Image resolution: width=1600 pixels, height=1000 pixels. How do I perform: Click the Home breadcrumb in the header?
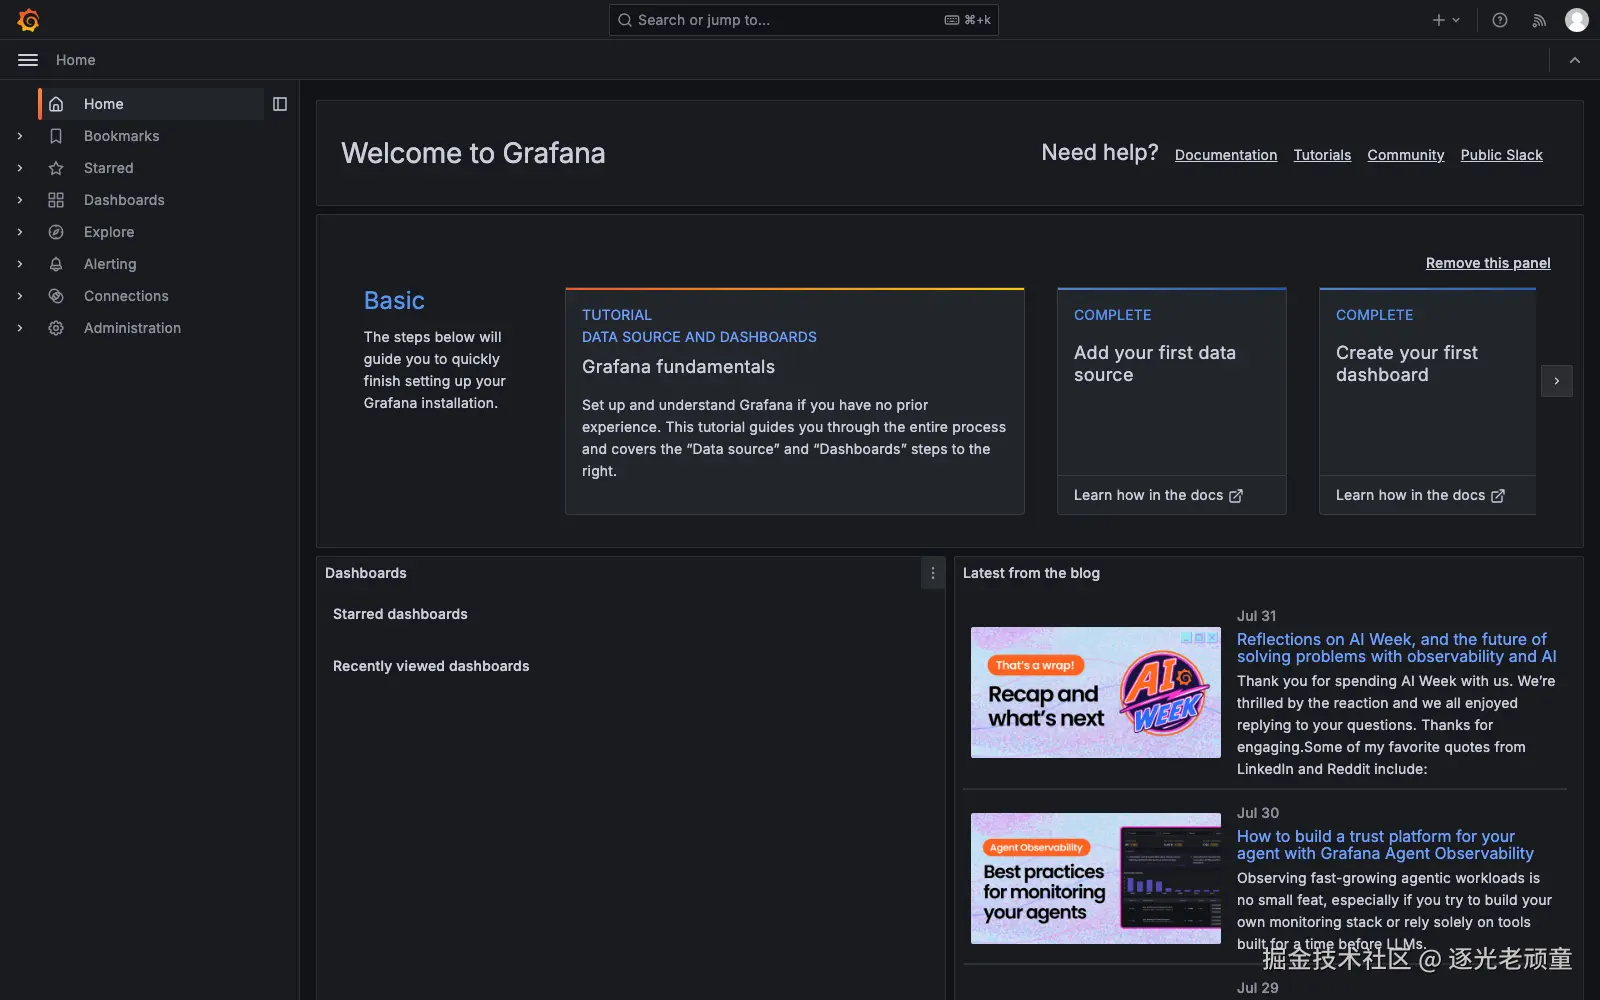pyautogui.click(x=76, y=60)
